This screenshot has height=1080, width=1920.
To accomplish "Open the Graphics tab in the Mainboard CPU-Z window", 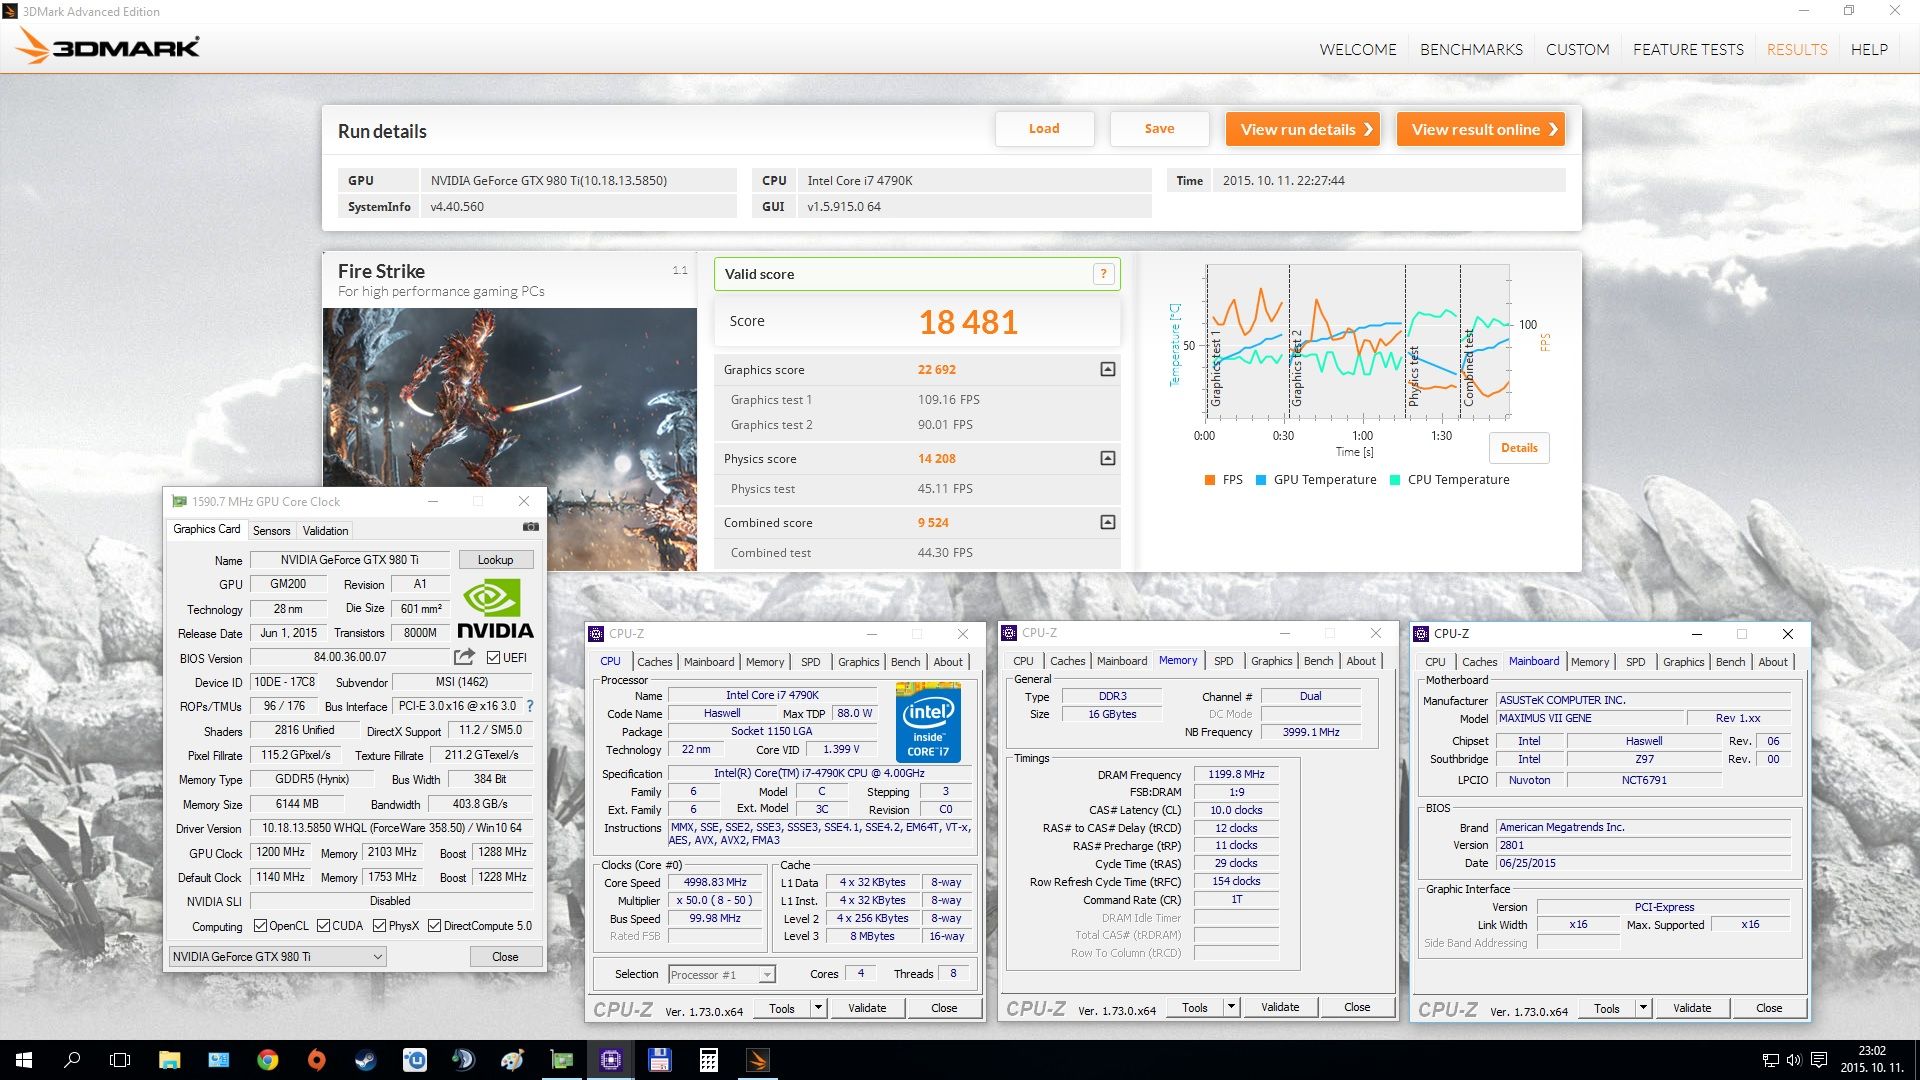I will (1683, 661).
